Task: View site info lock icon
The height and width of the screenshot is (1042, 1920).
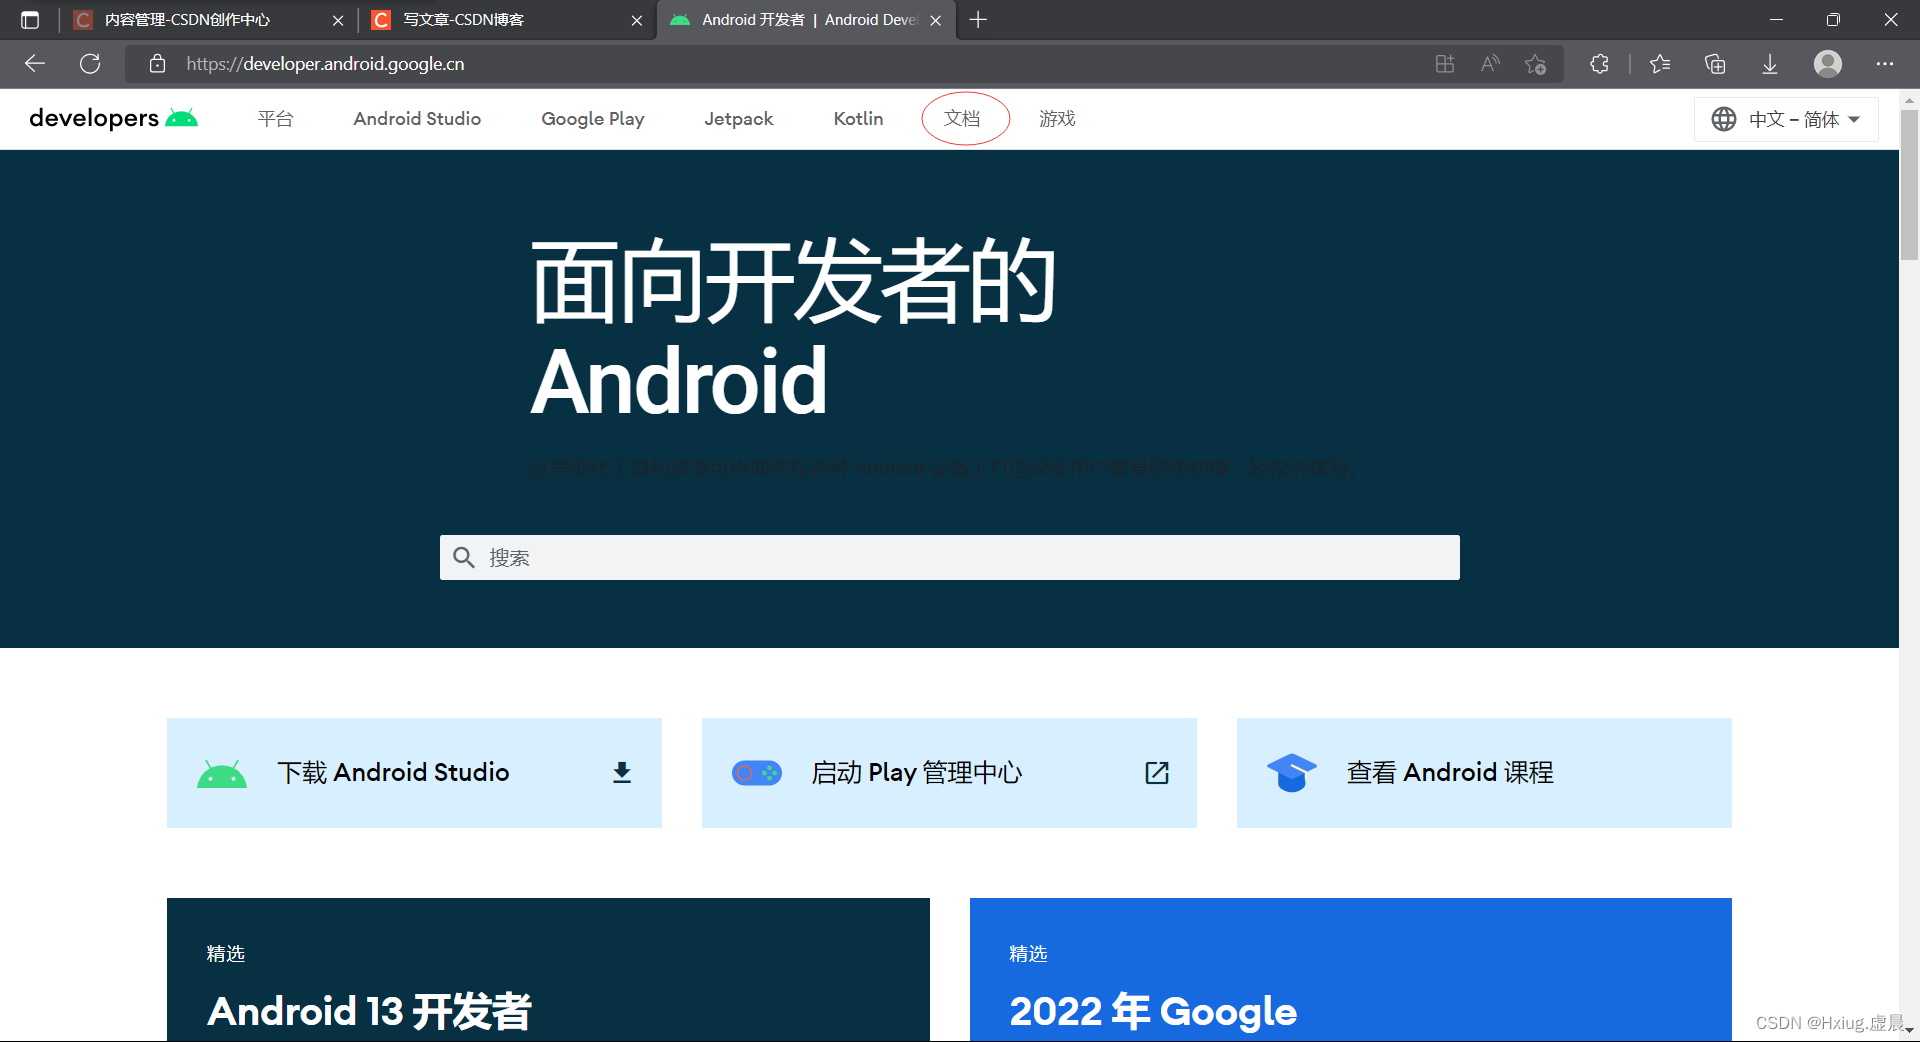Action: tap(157, 64)
